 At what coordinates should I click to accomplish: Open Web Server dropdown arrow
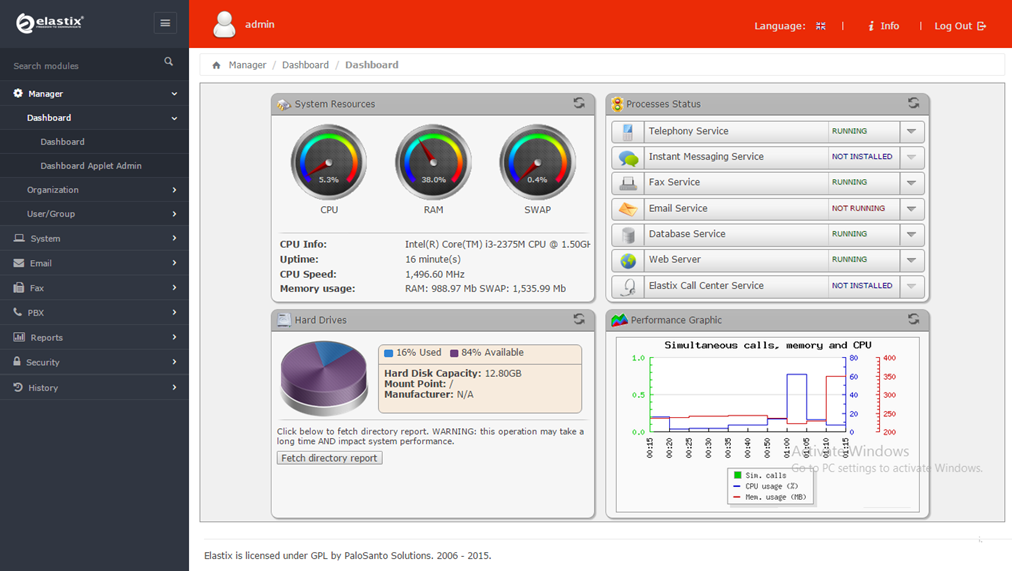(x=911, y=261)
